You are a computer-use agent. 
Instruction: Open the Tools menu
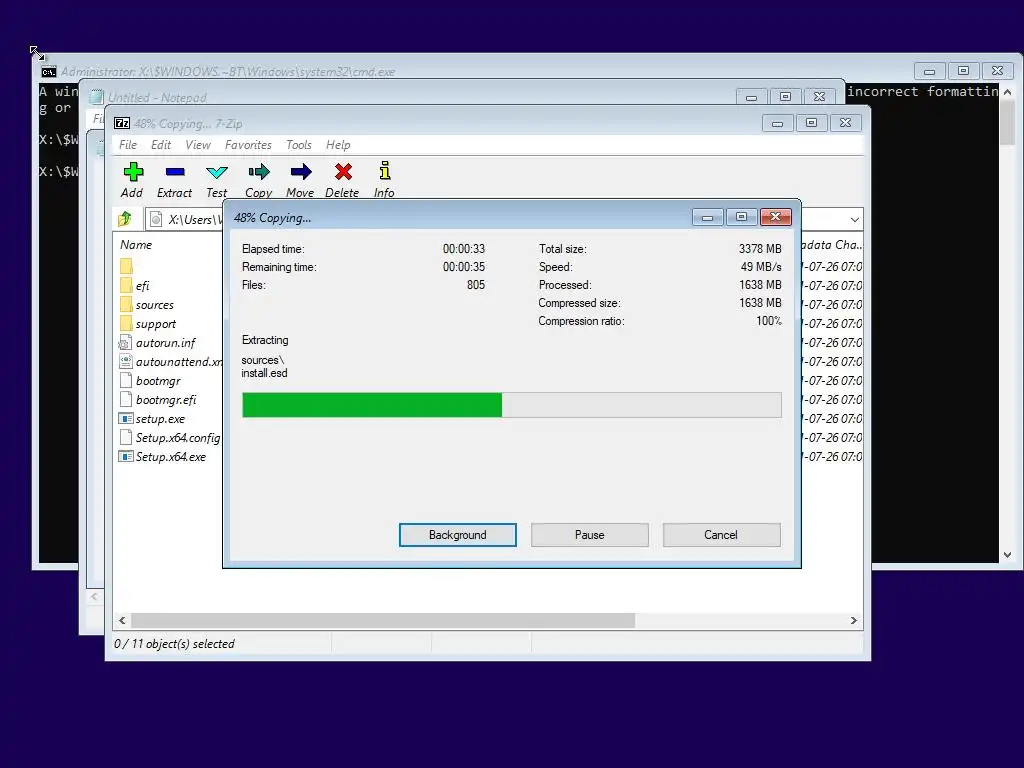pos(298,145)
